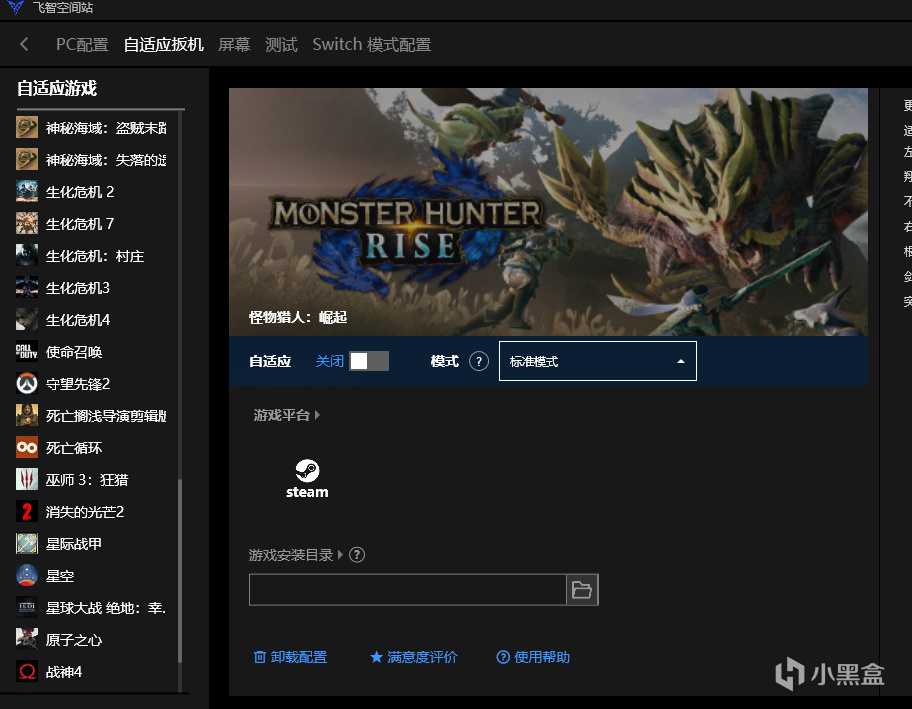Viewport: 912px width, 709px height.
Task: Click the 生化危机 7 game icon
Action: pos(27,223)
